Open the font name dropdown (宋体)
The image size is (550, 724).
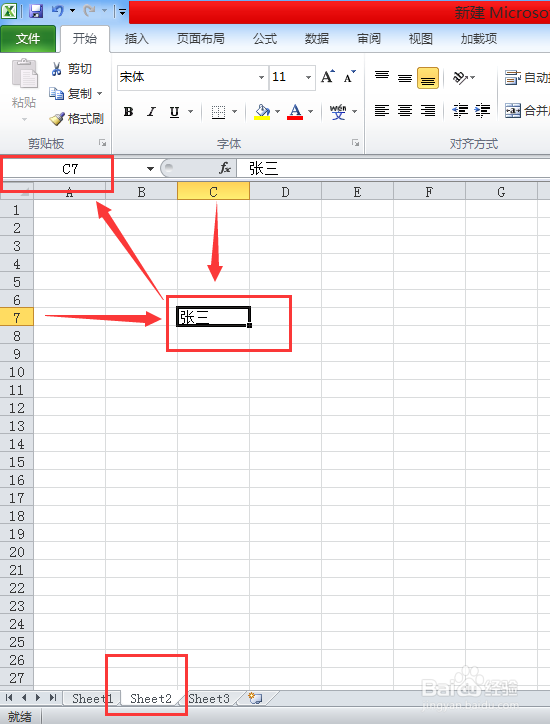click(x=261, y=77)
